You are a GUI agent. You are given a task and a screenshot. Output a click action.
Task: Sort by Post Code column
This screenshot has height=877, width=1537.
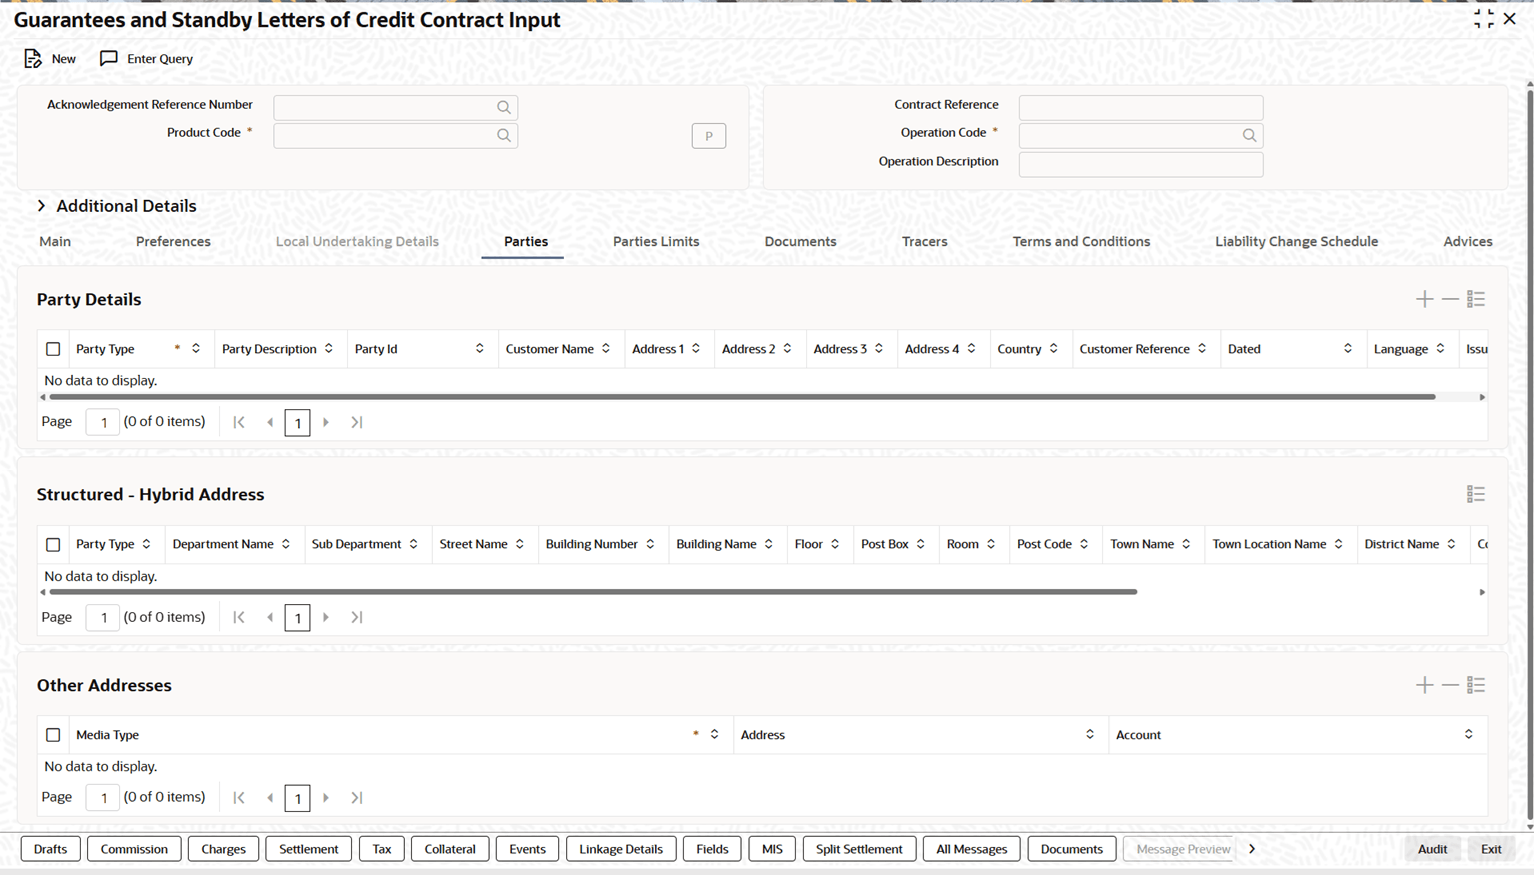coord(1084,544)
